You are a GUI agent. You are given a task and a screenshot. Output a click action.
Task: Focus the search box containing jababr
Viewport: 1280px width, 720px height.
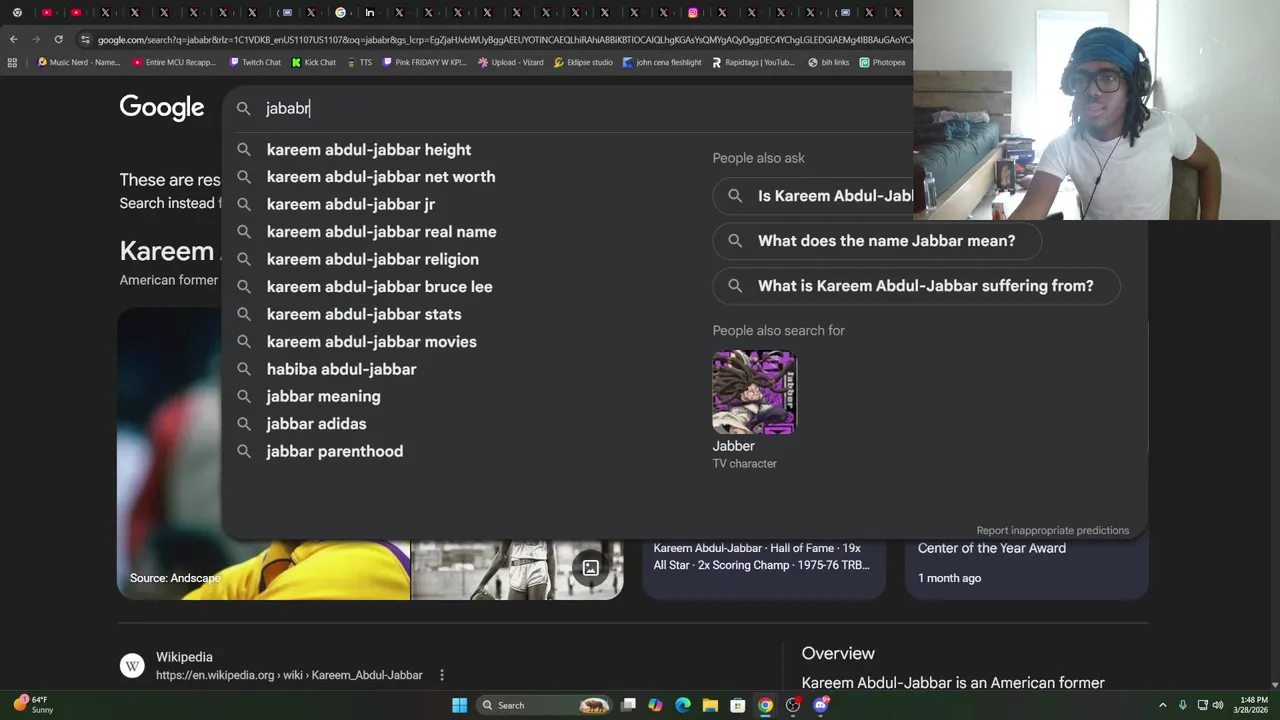tap(570, 108)
